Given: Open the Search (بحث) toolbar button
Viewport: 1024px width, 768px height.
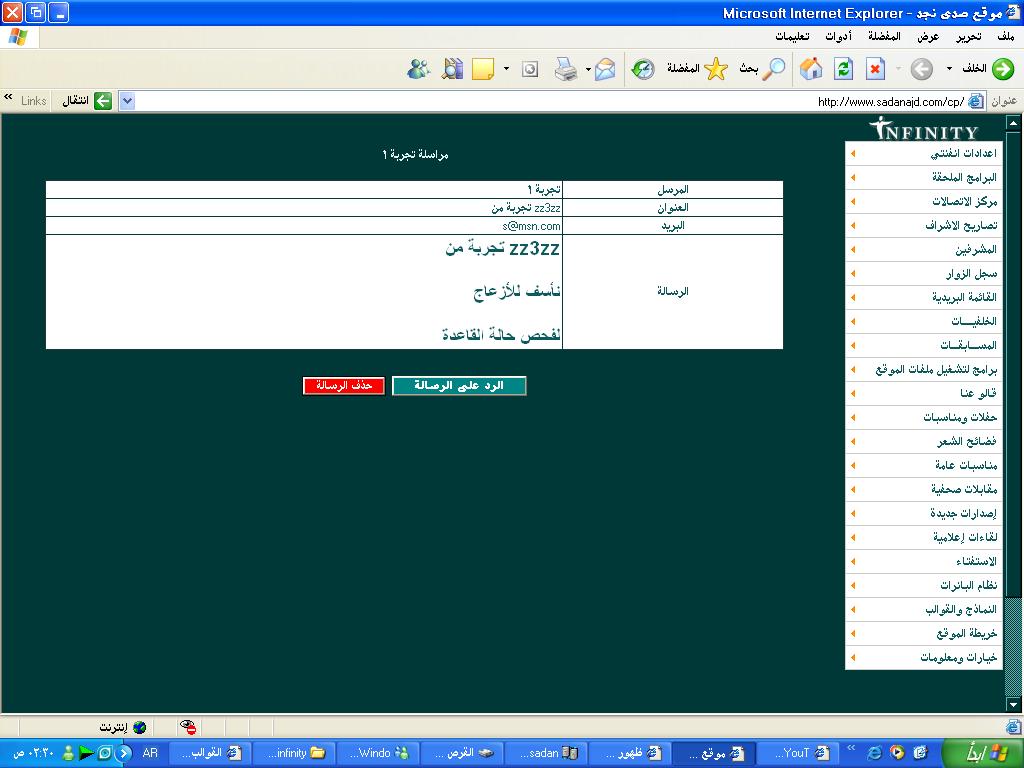Looking at the screenshot, I should coord(762,68).
